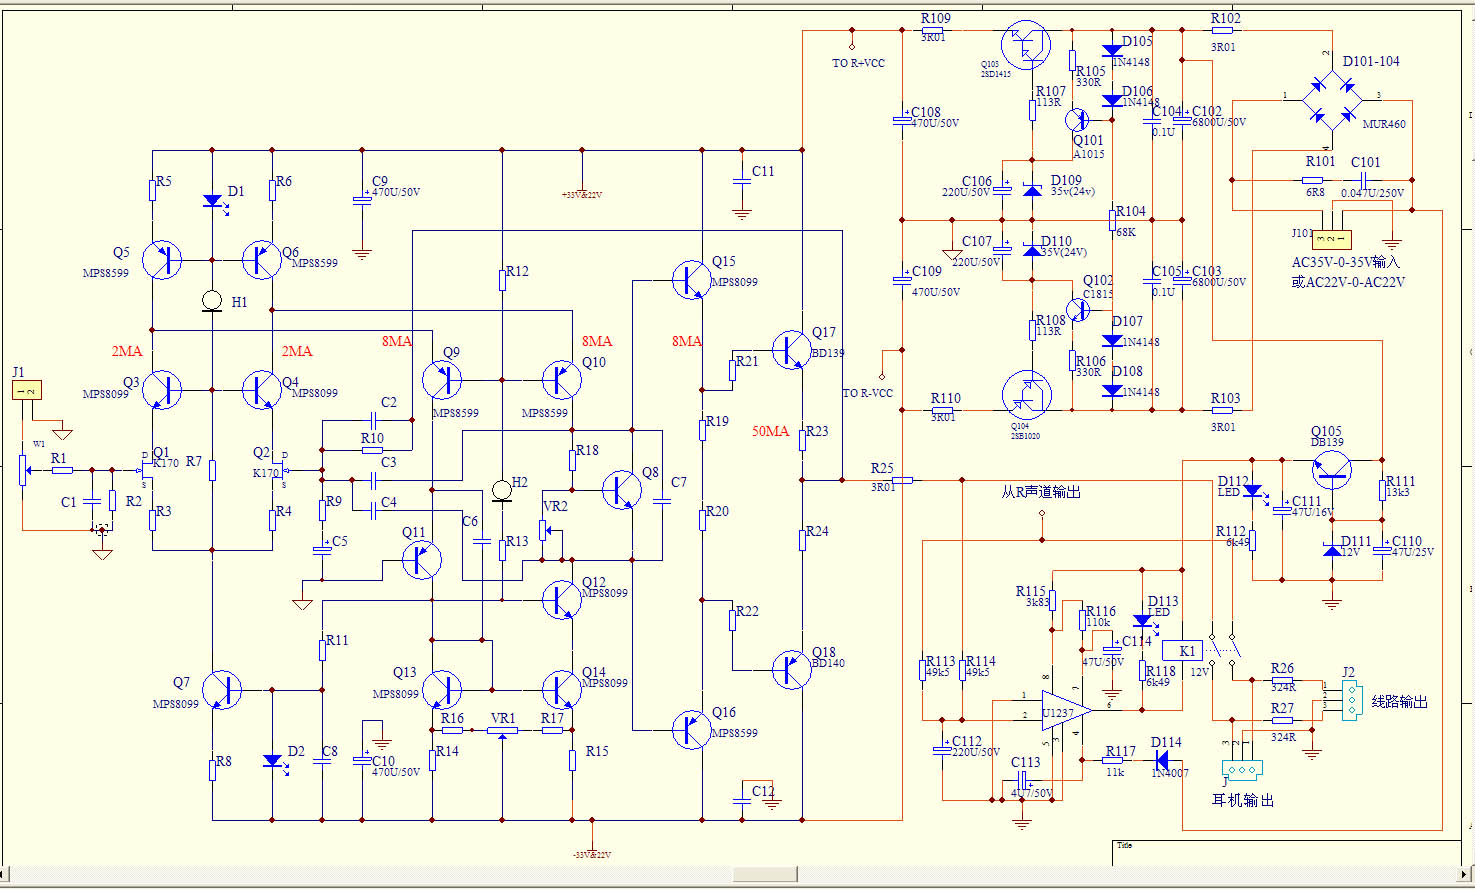Click transistor Q4 symbol
The width and height of the screenshot is (1475, 890).
tap(261, 389)
